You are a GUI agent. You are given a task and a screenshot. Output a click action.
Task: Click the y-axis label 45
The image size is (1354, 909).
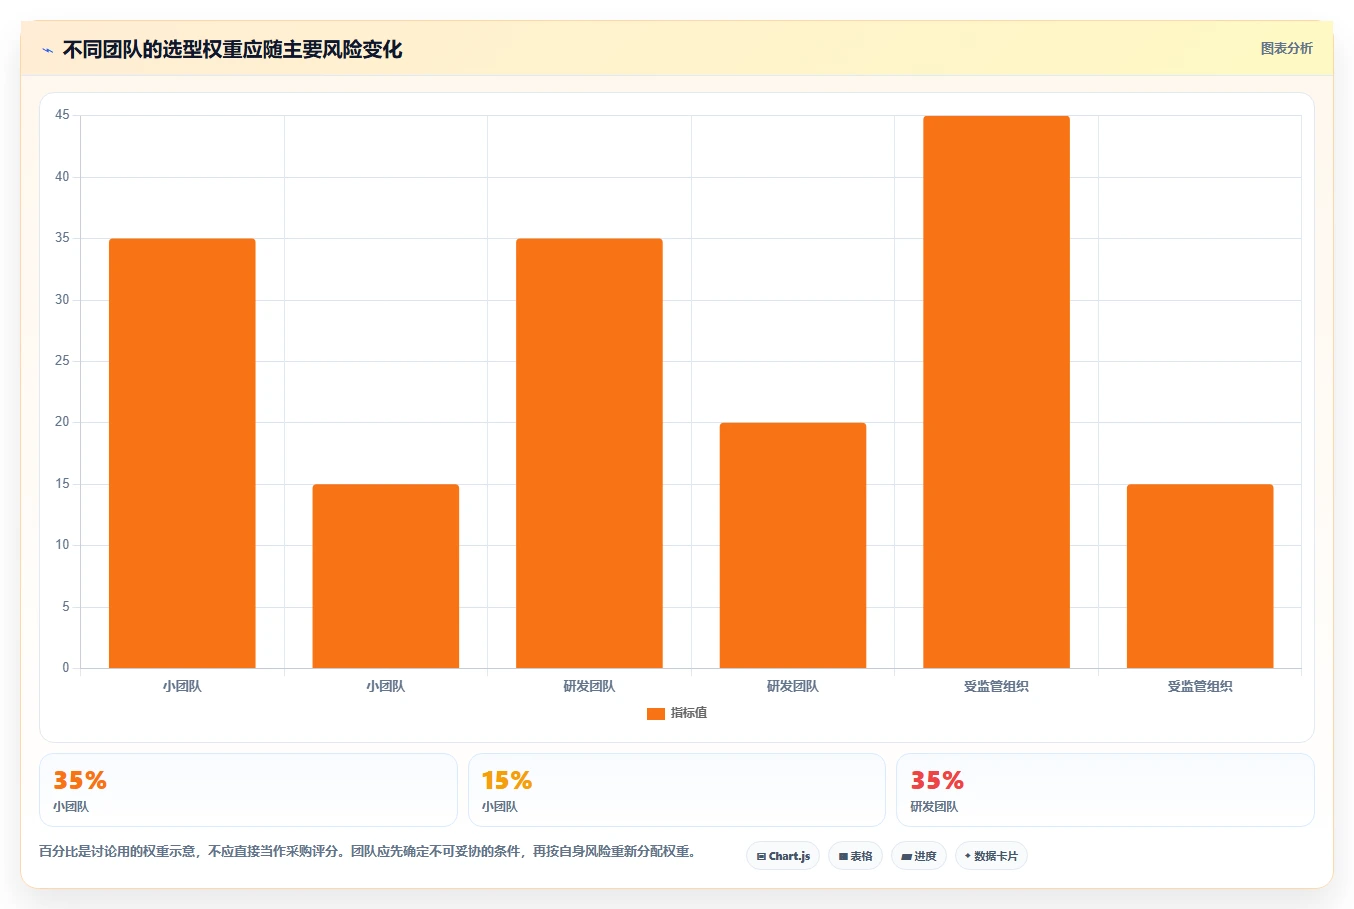tap(62, 115)
